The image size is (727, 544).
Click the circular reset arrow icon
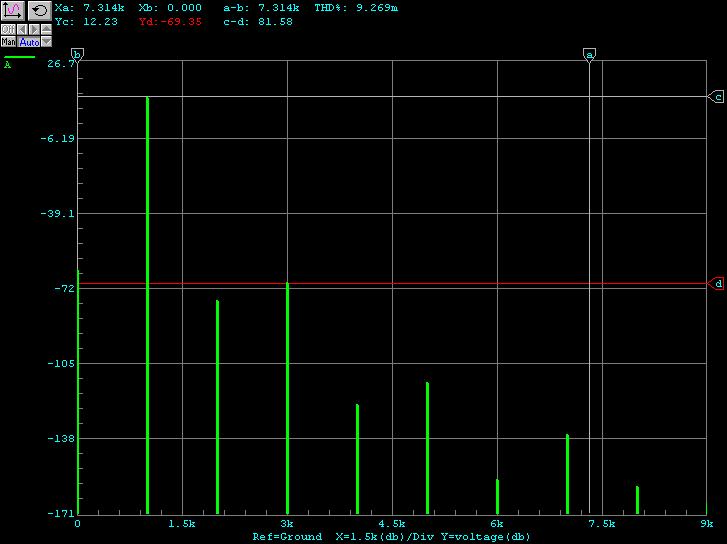pyautogui.click(x=40, y=11)
